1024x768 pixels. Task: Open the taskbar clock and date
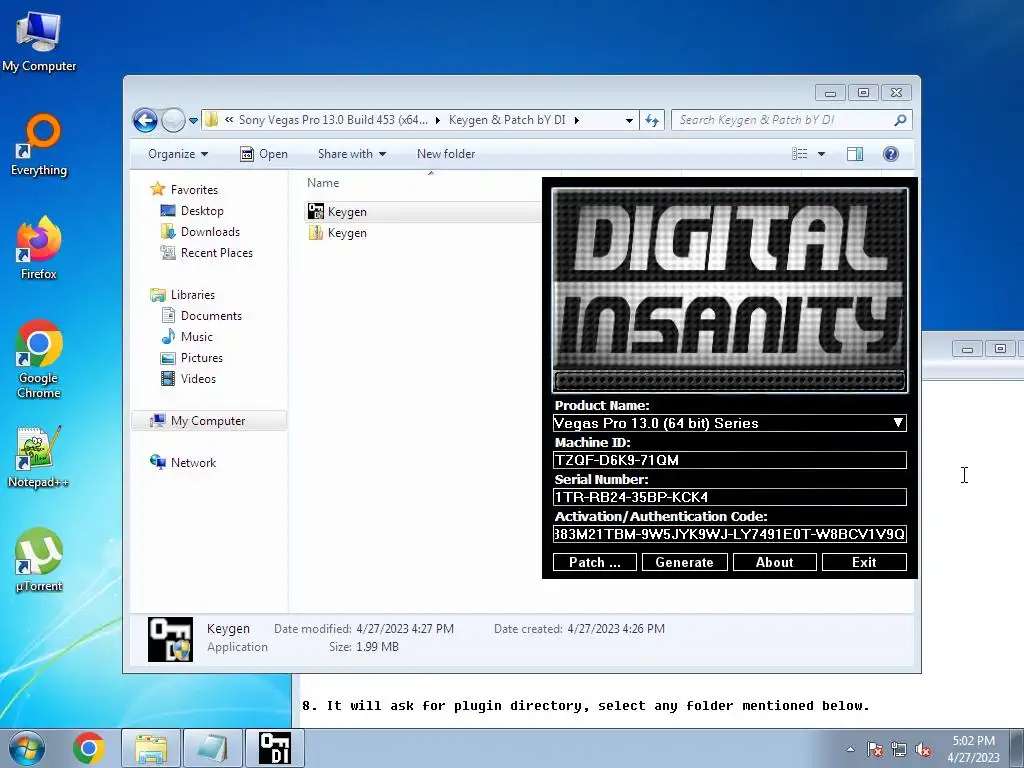974,749
